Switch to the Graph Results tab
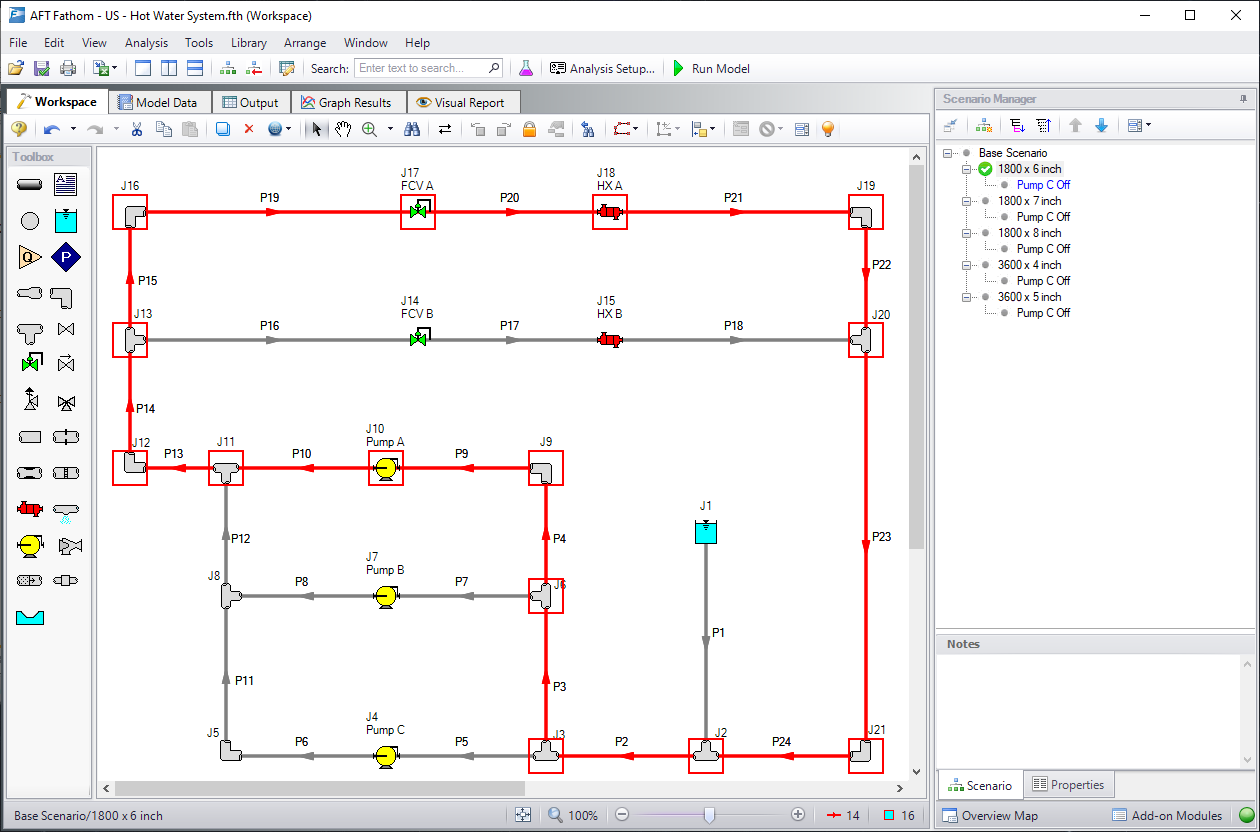 click(x=347, y=102)
